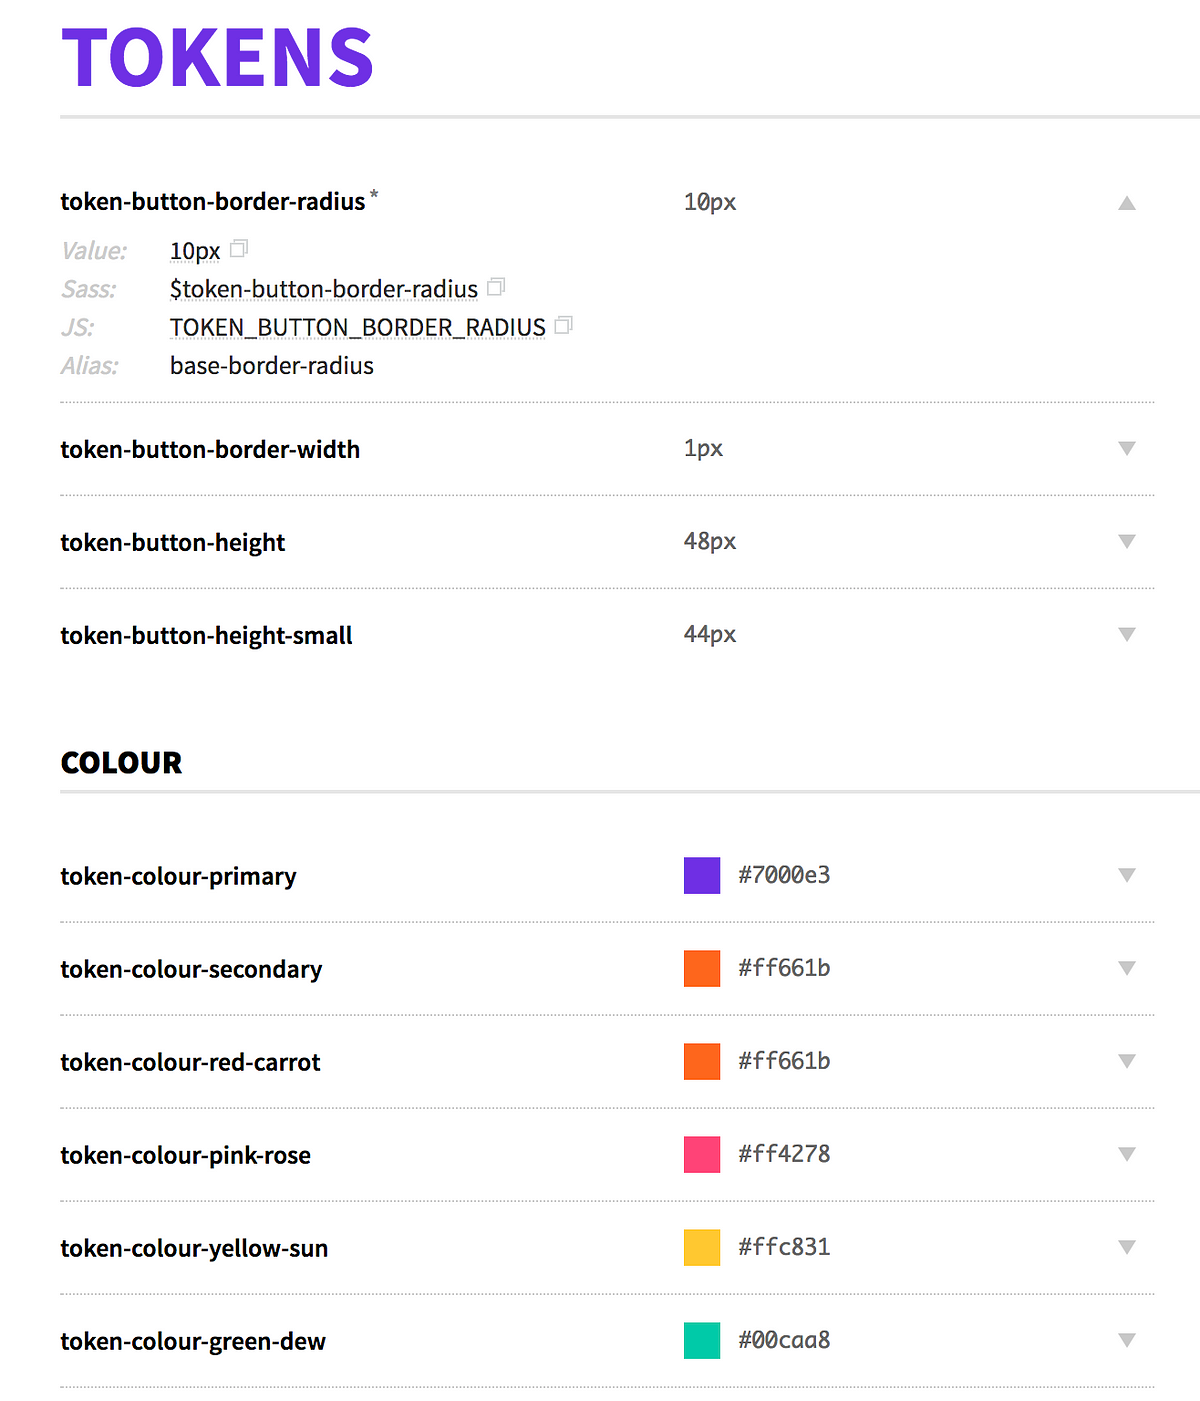Image resolution: width=1200 pixels, height=1401 pixels.
Task: Expand token-colour-green-dew details
Action: point(1127,1341)
